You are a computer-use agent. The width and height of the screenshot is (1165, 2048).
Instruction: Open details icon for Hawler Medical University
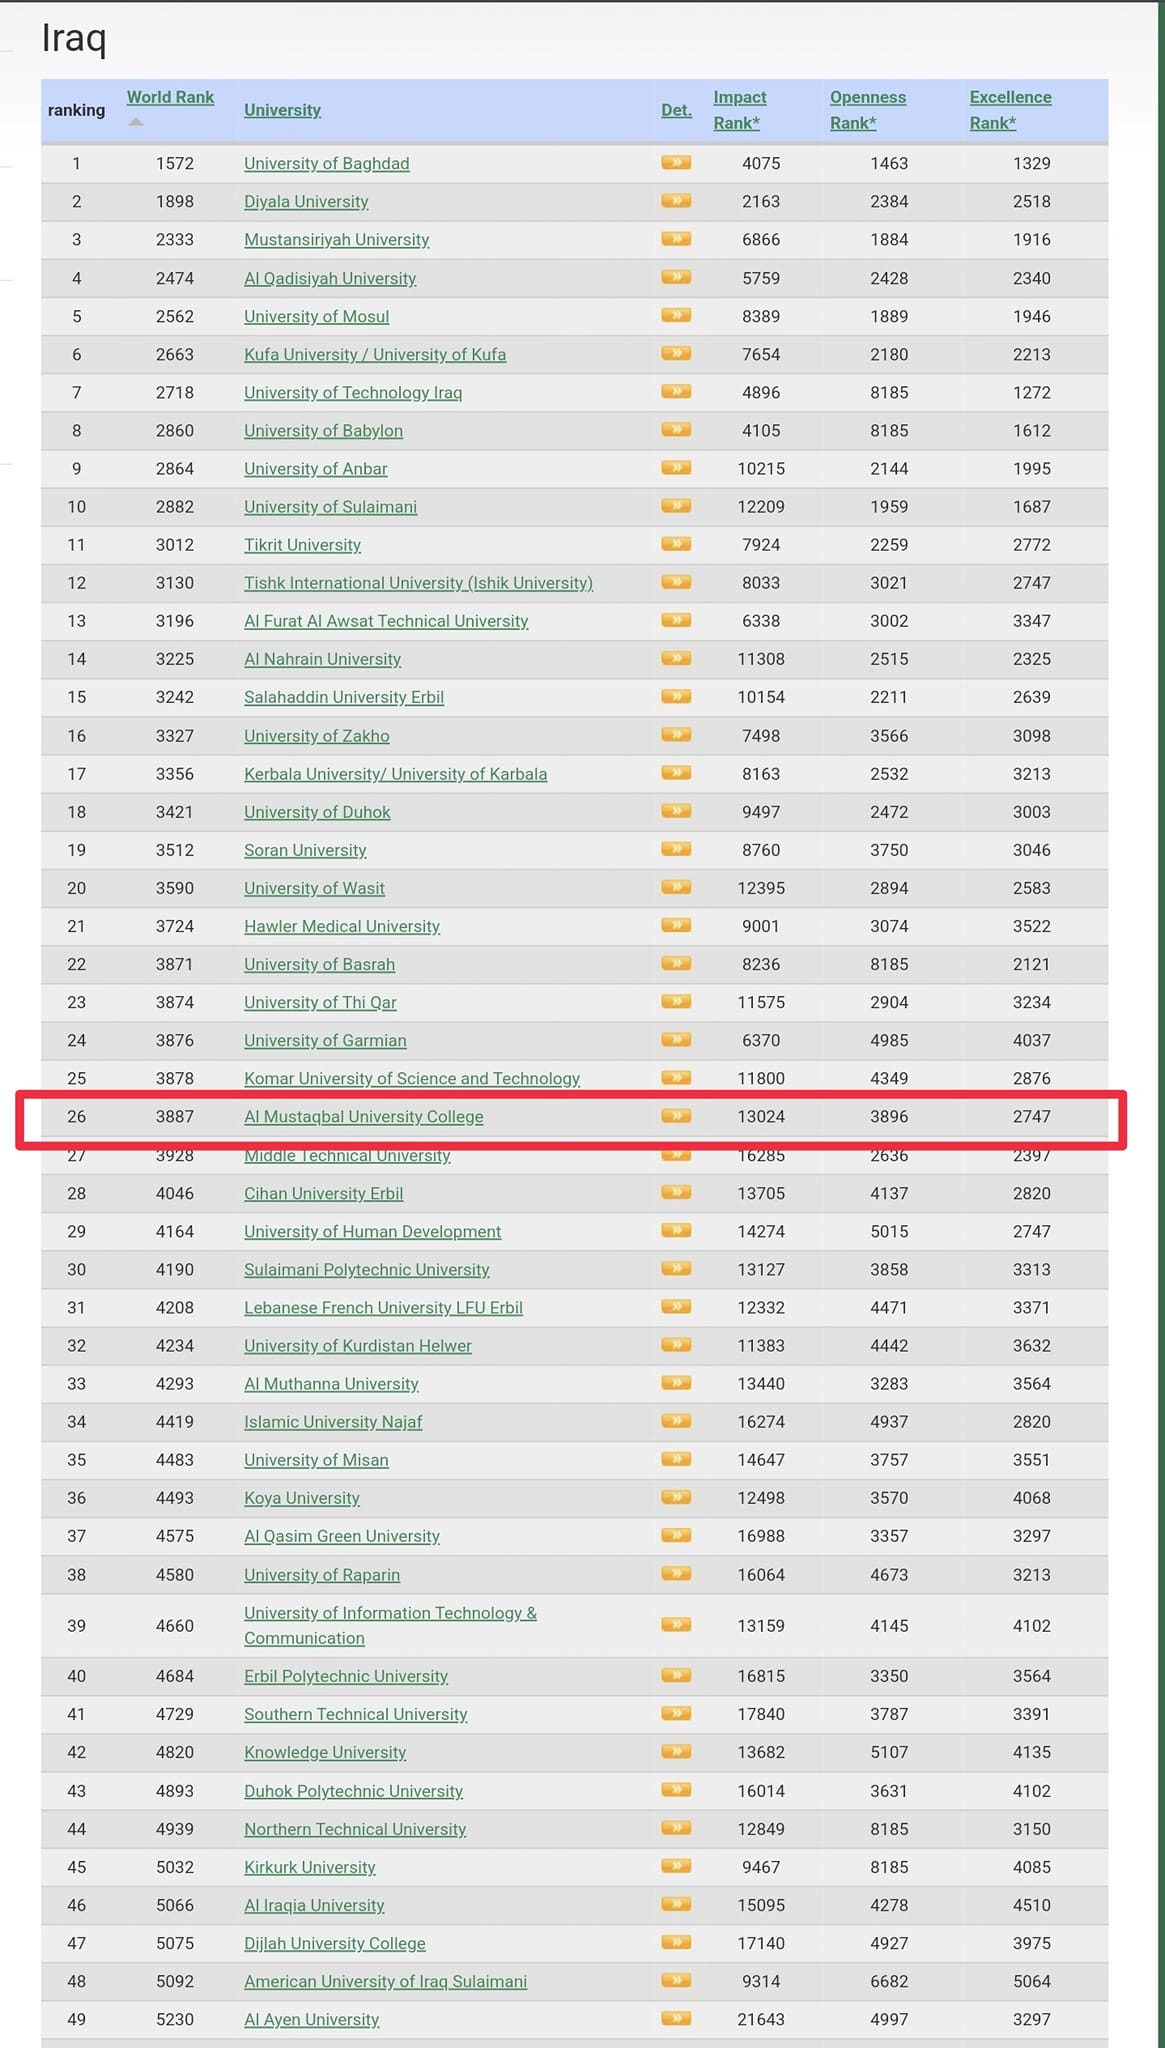pos(676,925)
